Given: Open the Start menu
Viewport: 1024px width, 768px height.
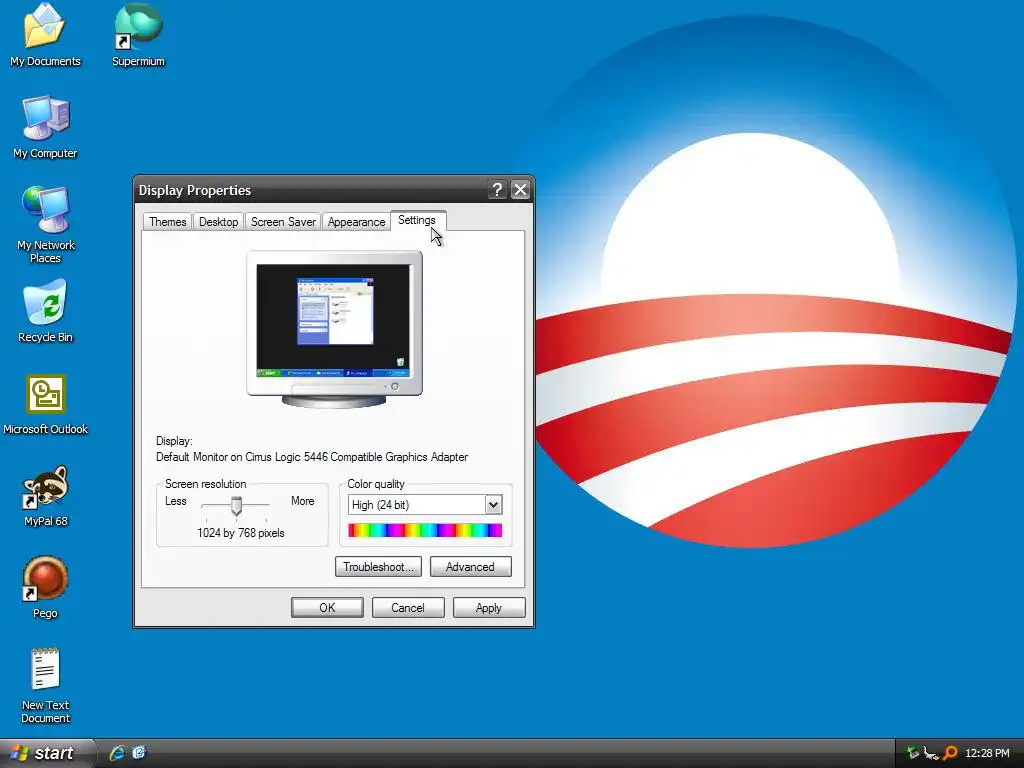Looking at the screenshot, I should click(47, 753).
